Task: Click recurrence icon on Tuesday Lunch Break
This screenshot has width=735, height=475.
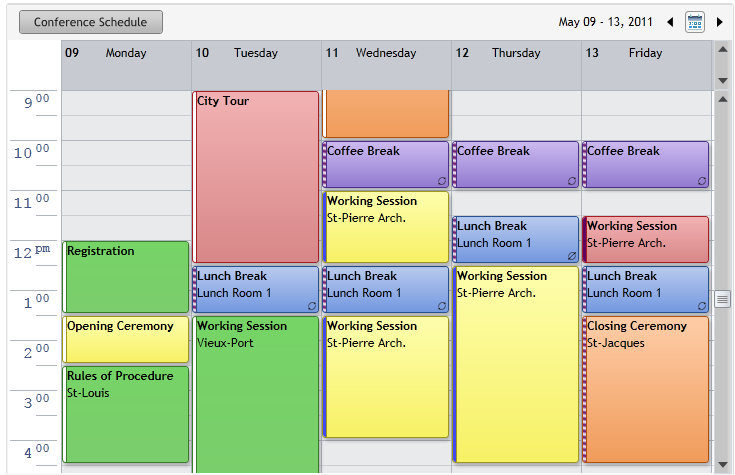Action: [312, 306]
